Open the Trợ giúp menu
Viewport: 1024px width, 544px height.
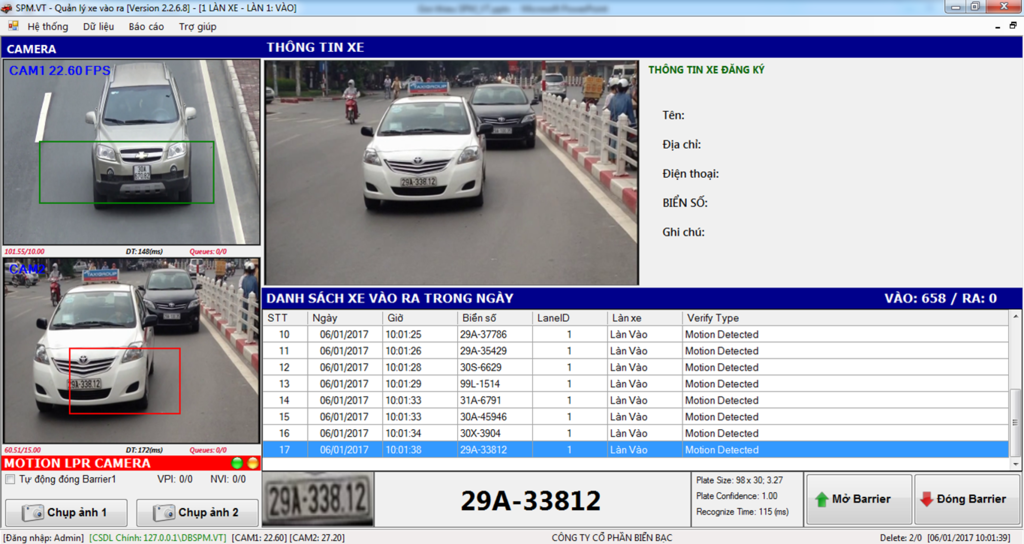[197, 26]
